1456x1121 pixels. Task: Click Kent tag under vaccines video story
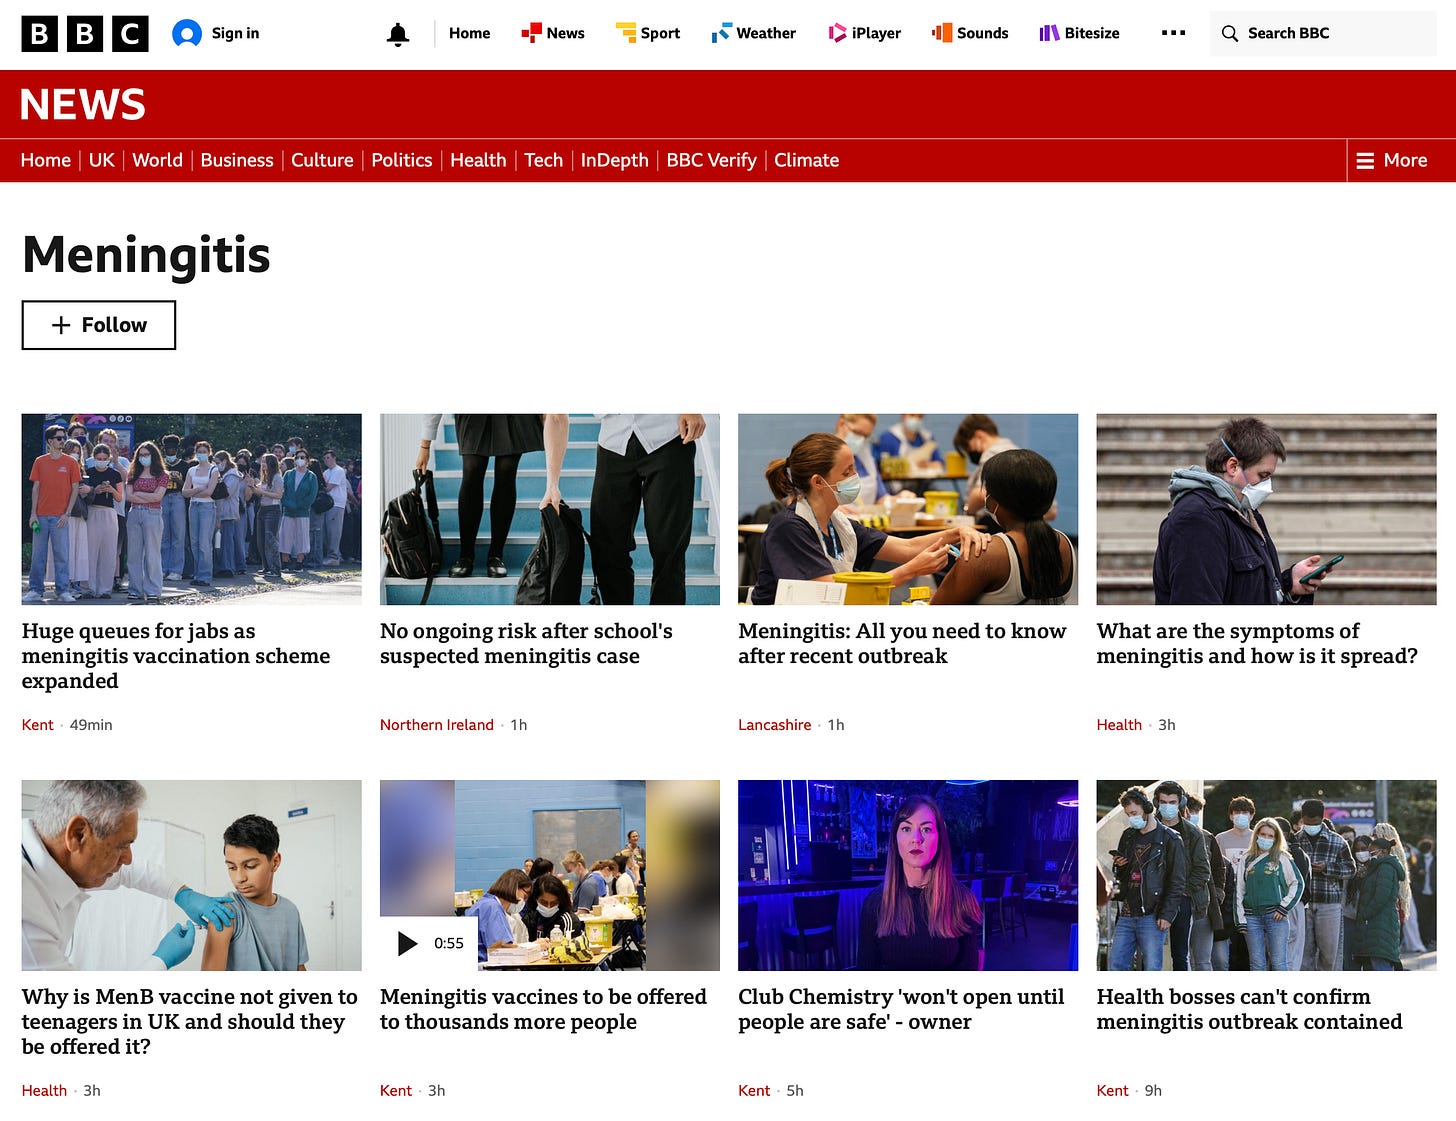tap(396, 1091)
